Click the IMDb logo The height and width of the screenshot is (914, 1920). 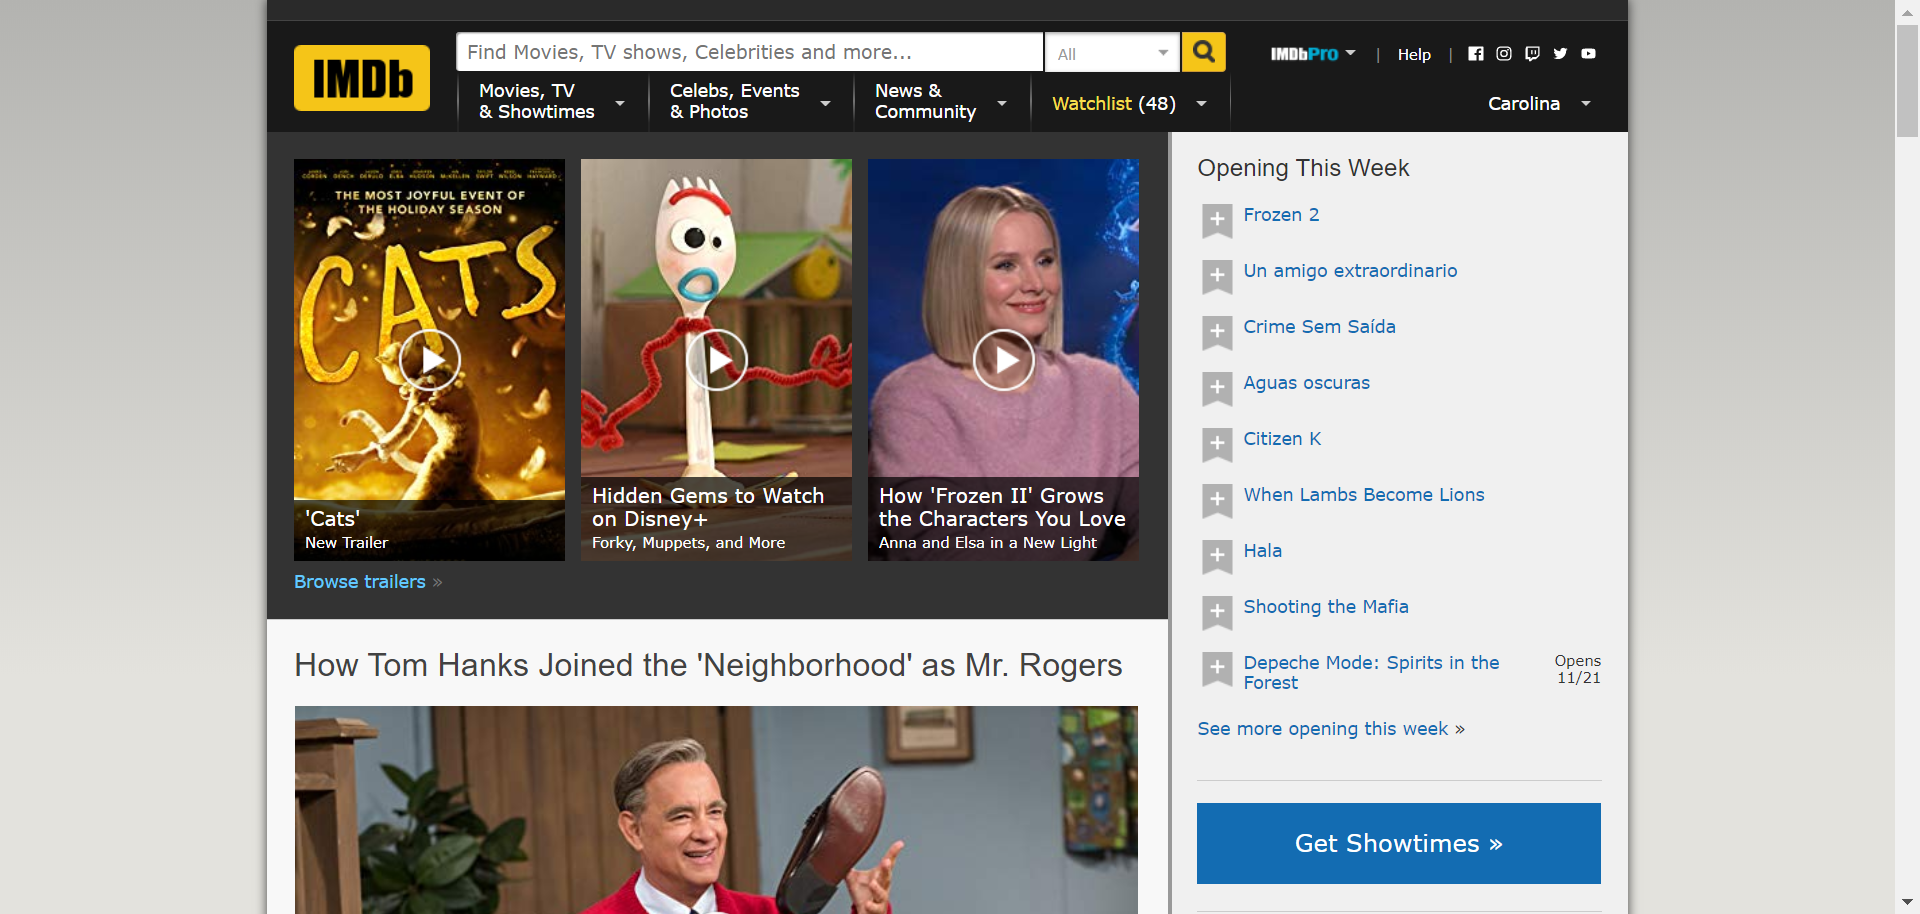361,78
